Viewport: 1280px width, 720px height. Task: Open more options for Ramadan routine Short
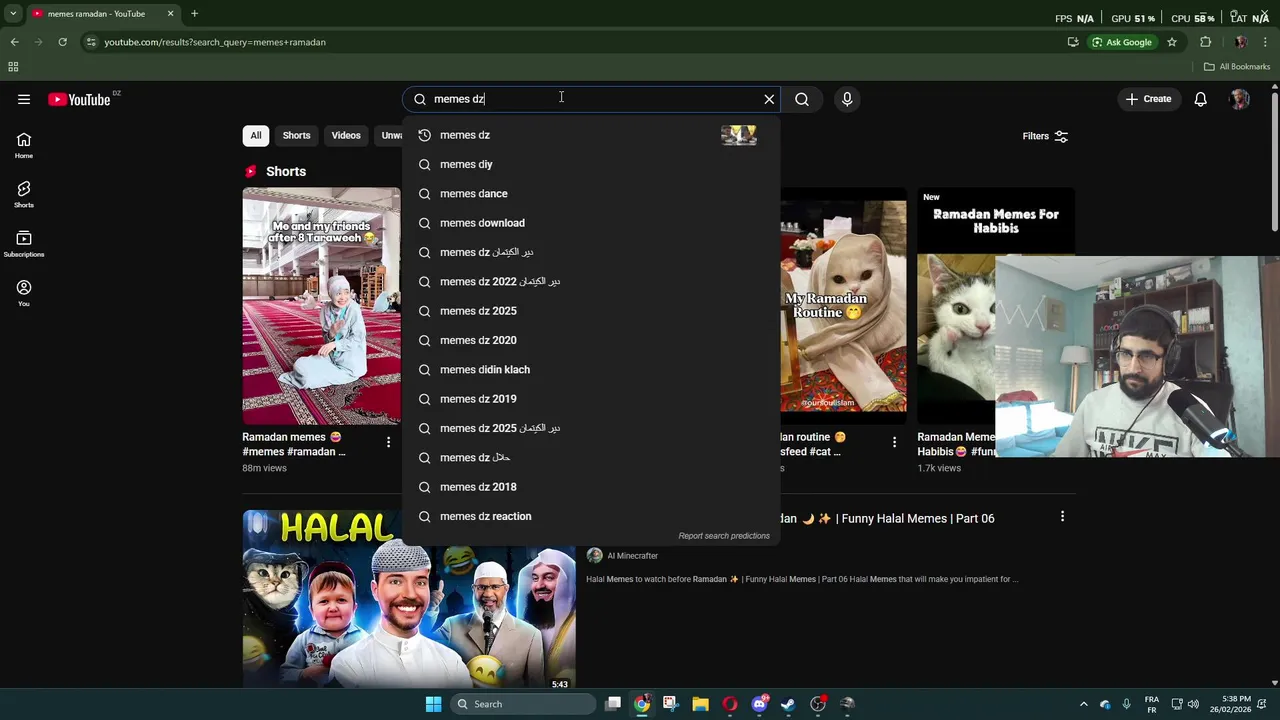[894, 442]
